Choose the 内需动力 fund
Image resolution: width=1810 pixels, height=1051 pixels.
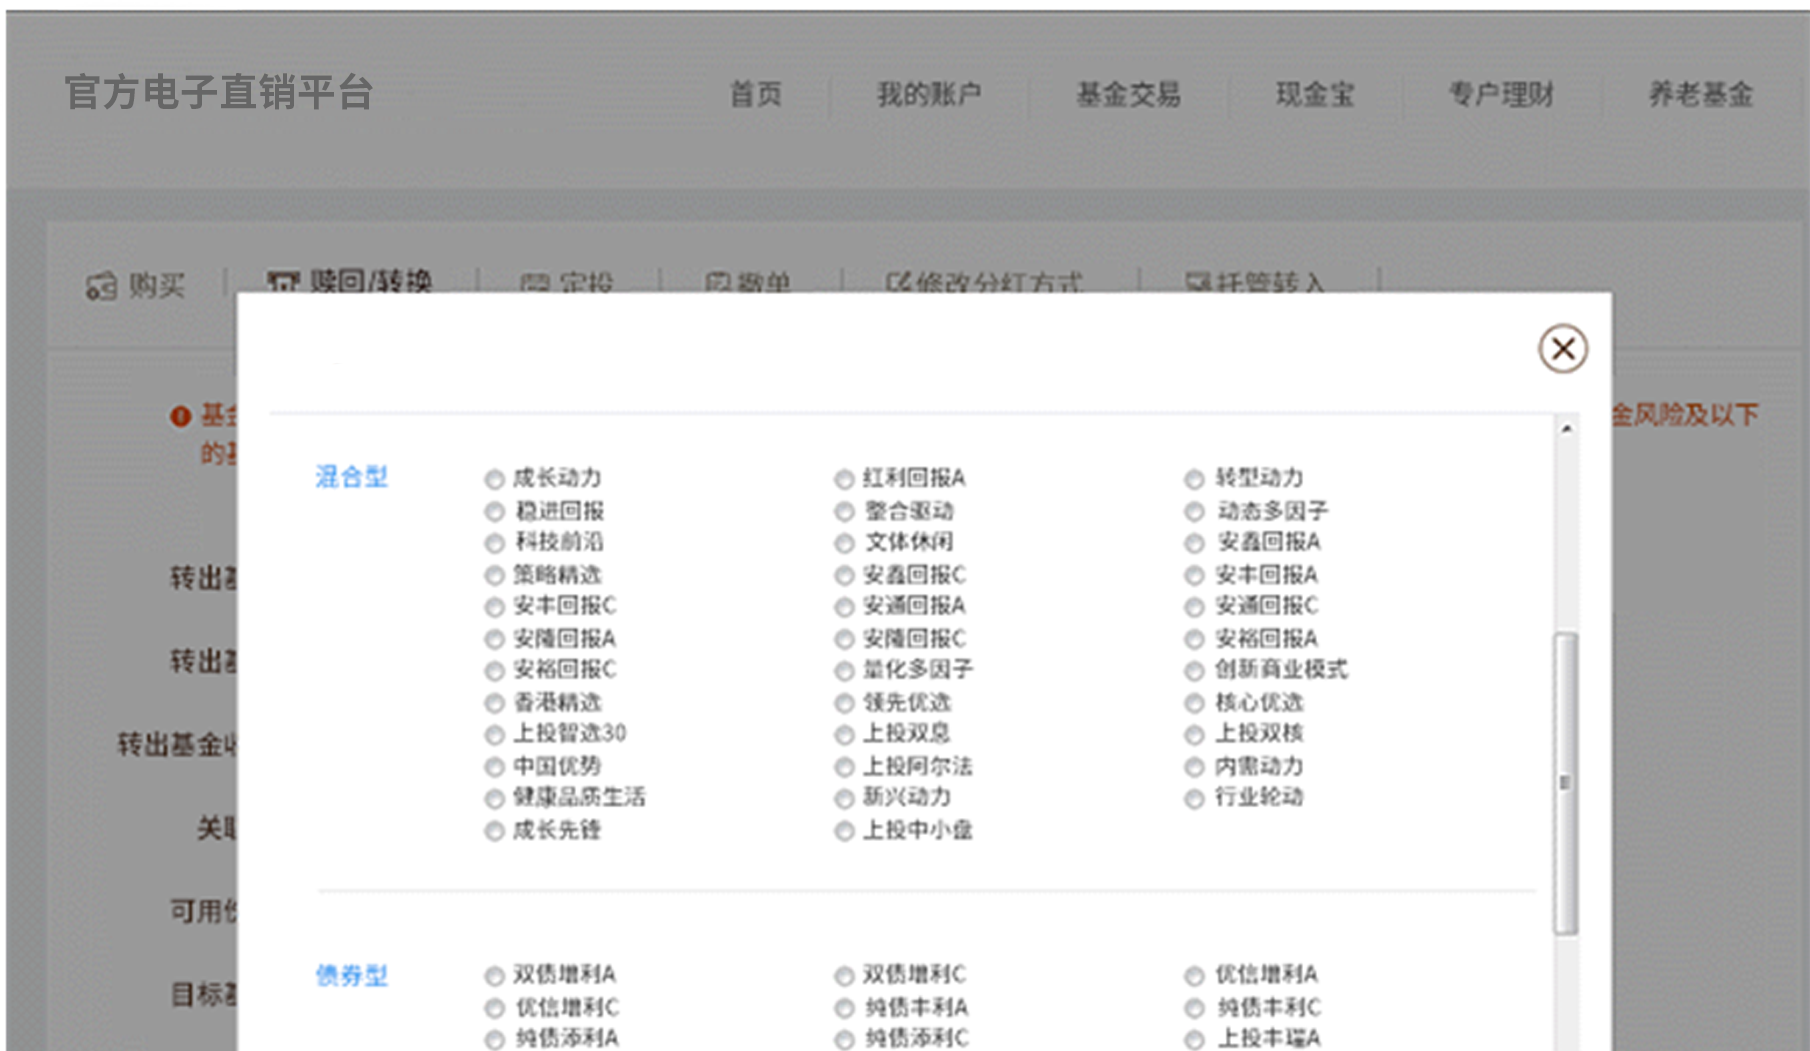click(1194, 767)
